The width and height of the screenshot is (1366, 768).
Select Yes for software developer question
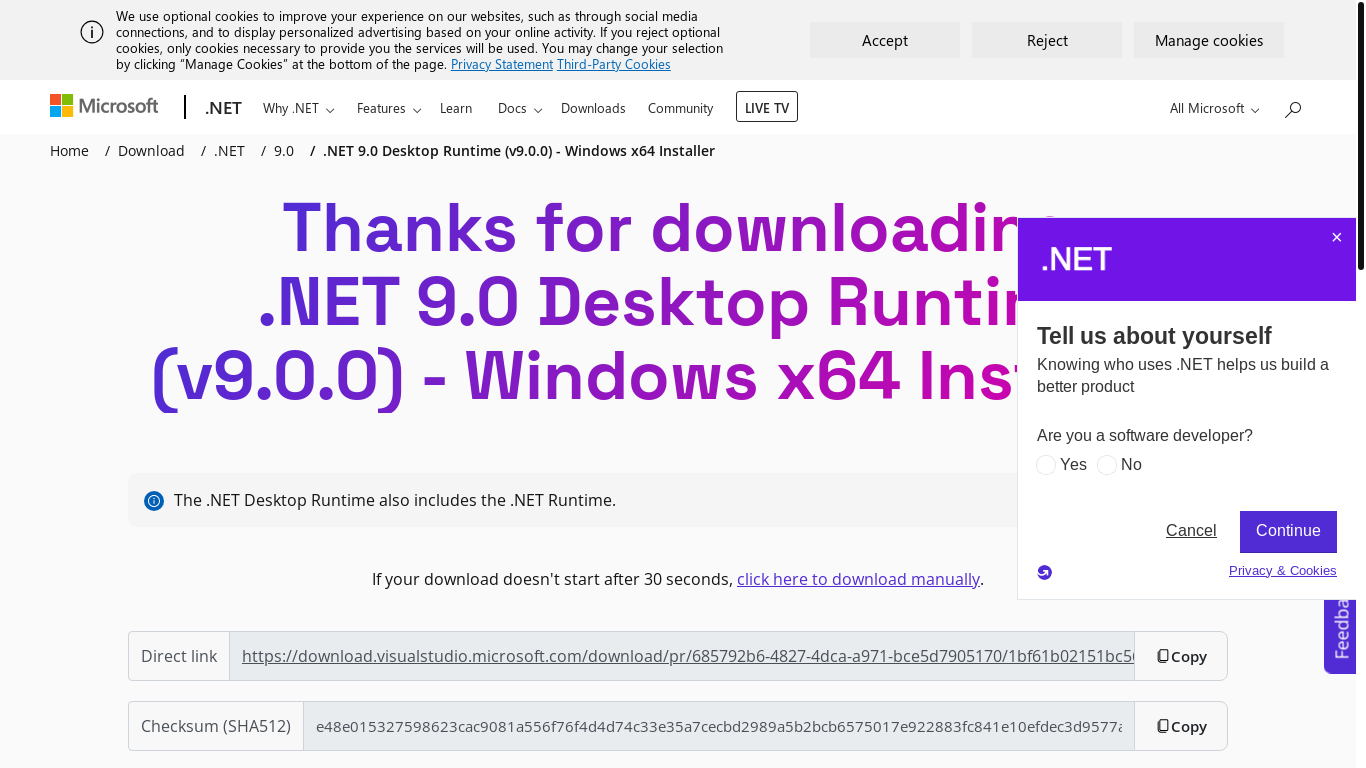coord(1046,465)
